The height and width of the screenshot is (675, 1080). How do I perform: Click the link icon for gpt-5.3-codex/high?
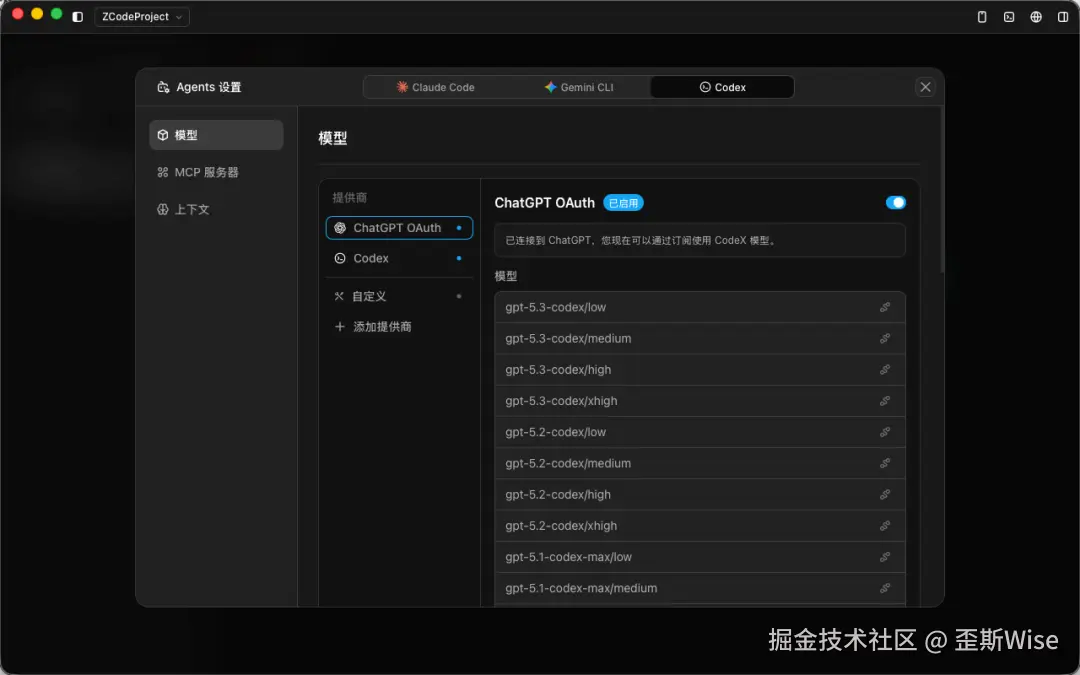click(884, 370)
